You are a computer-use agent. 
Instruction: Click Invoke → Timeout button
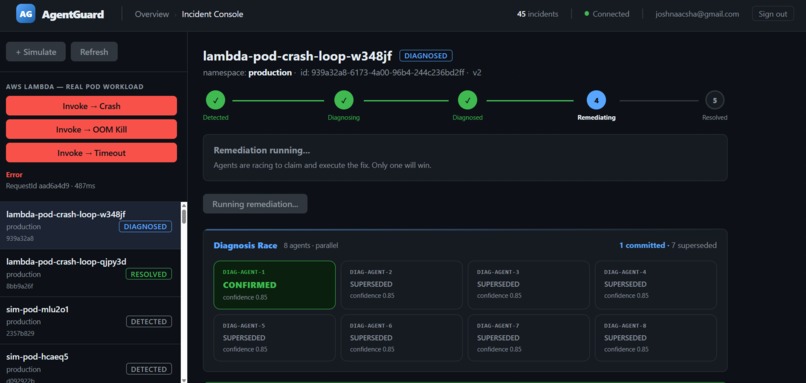click(91, 153)
